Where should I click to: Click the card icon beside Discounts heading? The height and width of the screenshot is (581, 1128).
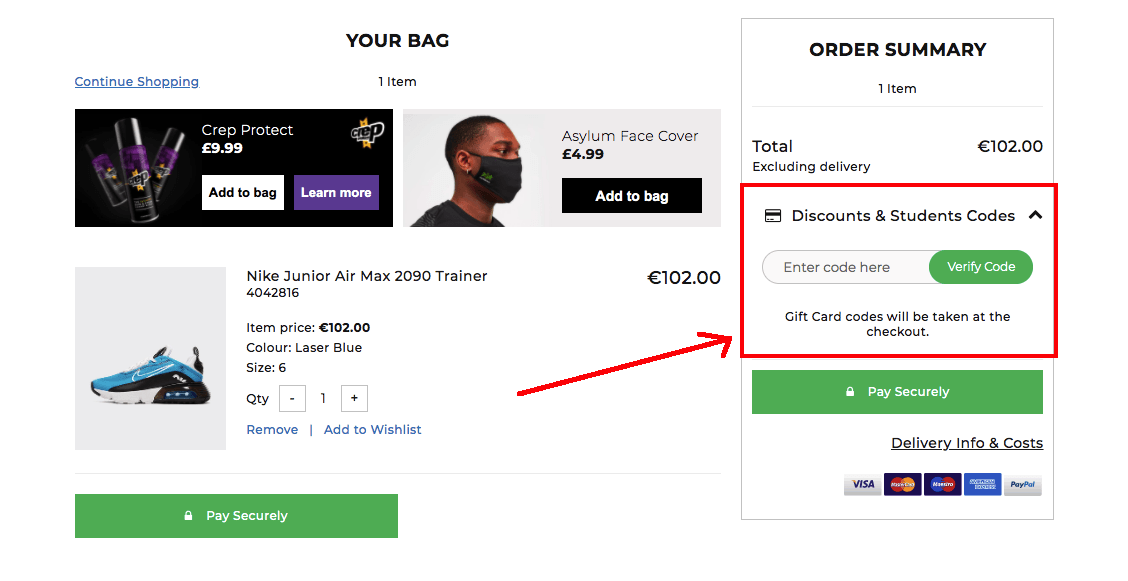coord(773,216)
